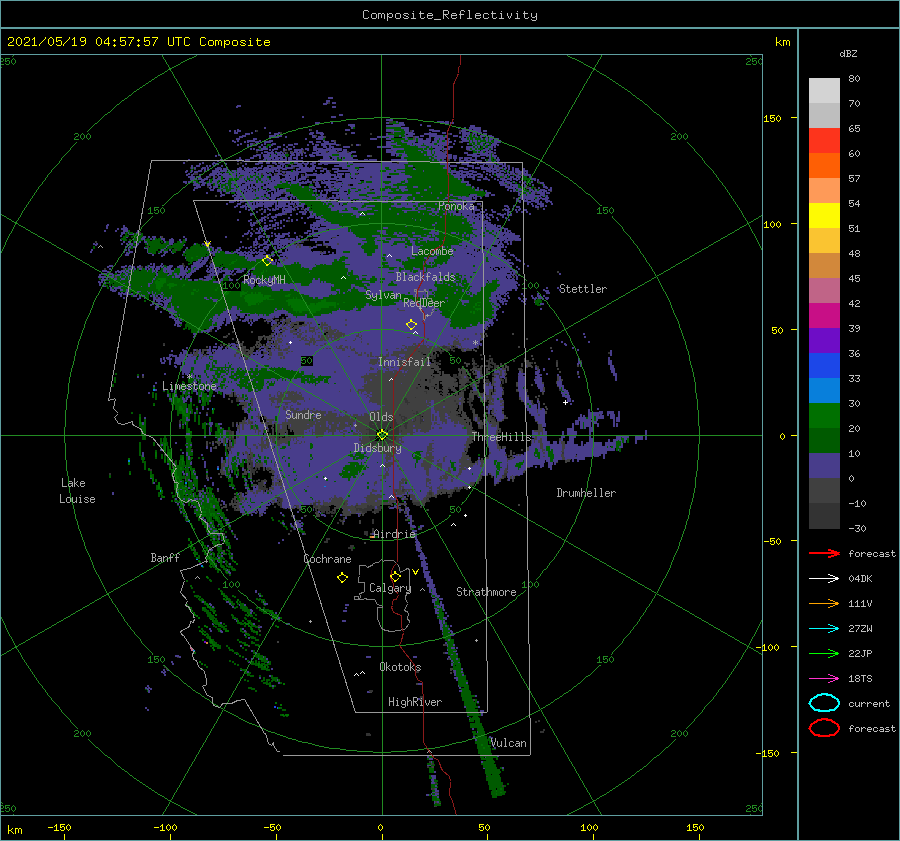The width and height of the screenshot is (900, 841).
Task: Click the HighRiver label on map
Action: coord(415,702)
